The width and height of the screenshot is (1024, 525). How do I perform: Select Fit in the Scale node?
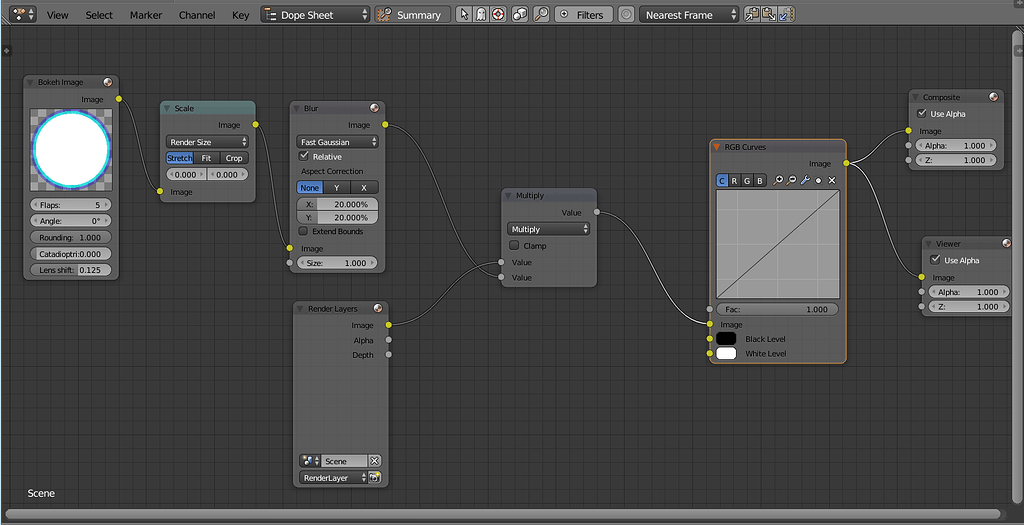tap(206, 158)
